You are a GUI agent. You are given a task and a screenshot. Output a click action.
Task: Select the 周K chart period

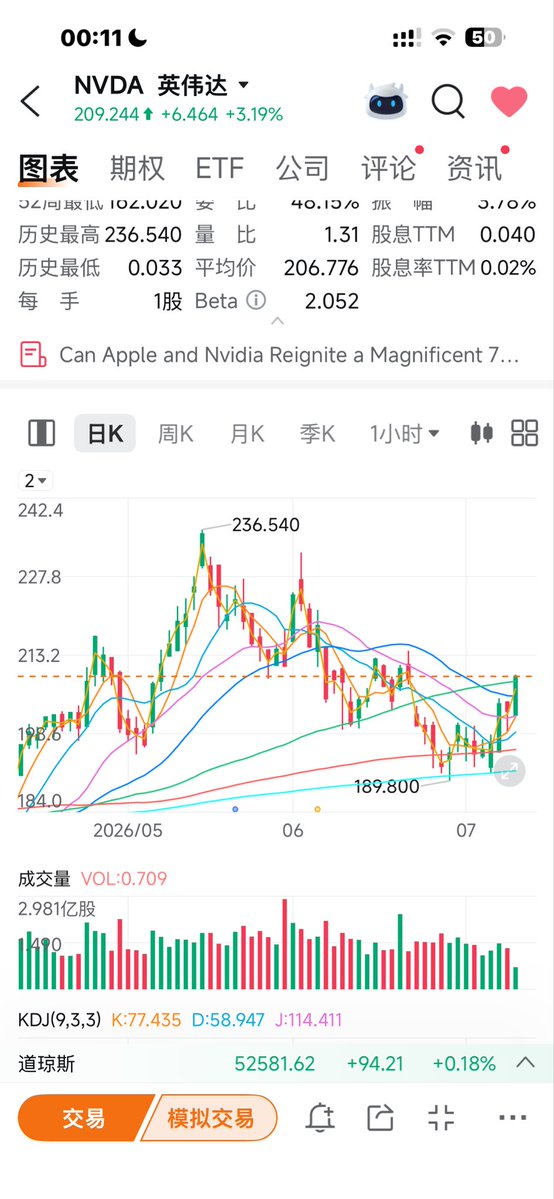click(175, 434)
